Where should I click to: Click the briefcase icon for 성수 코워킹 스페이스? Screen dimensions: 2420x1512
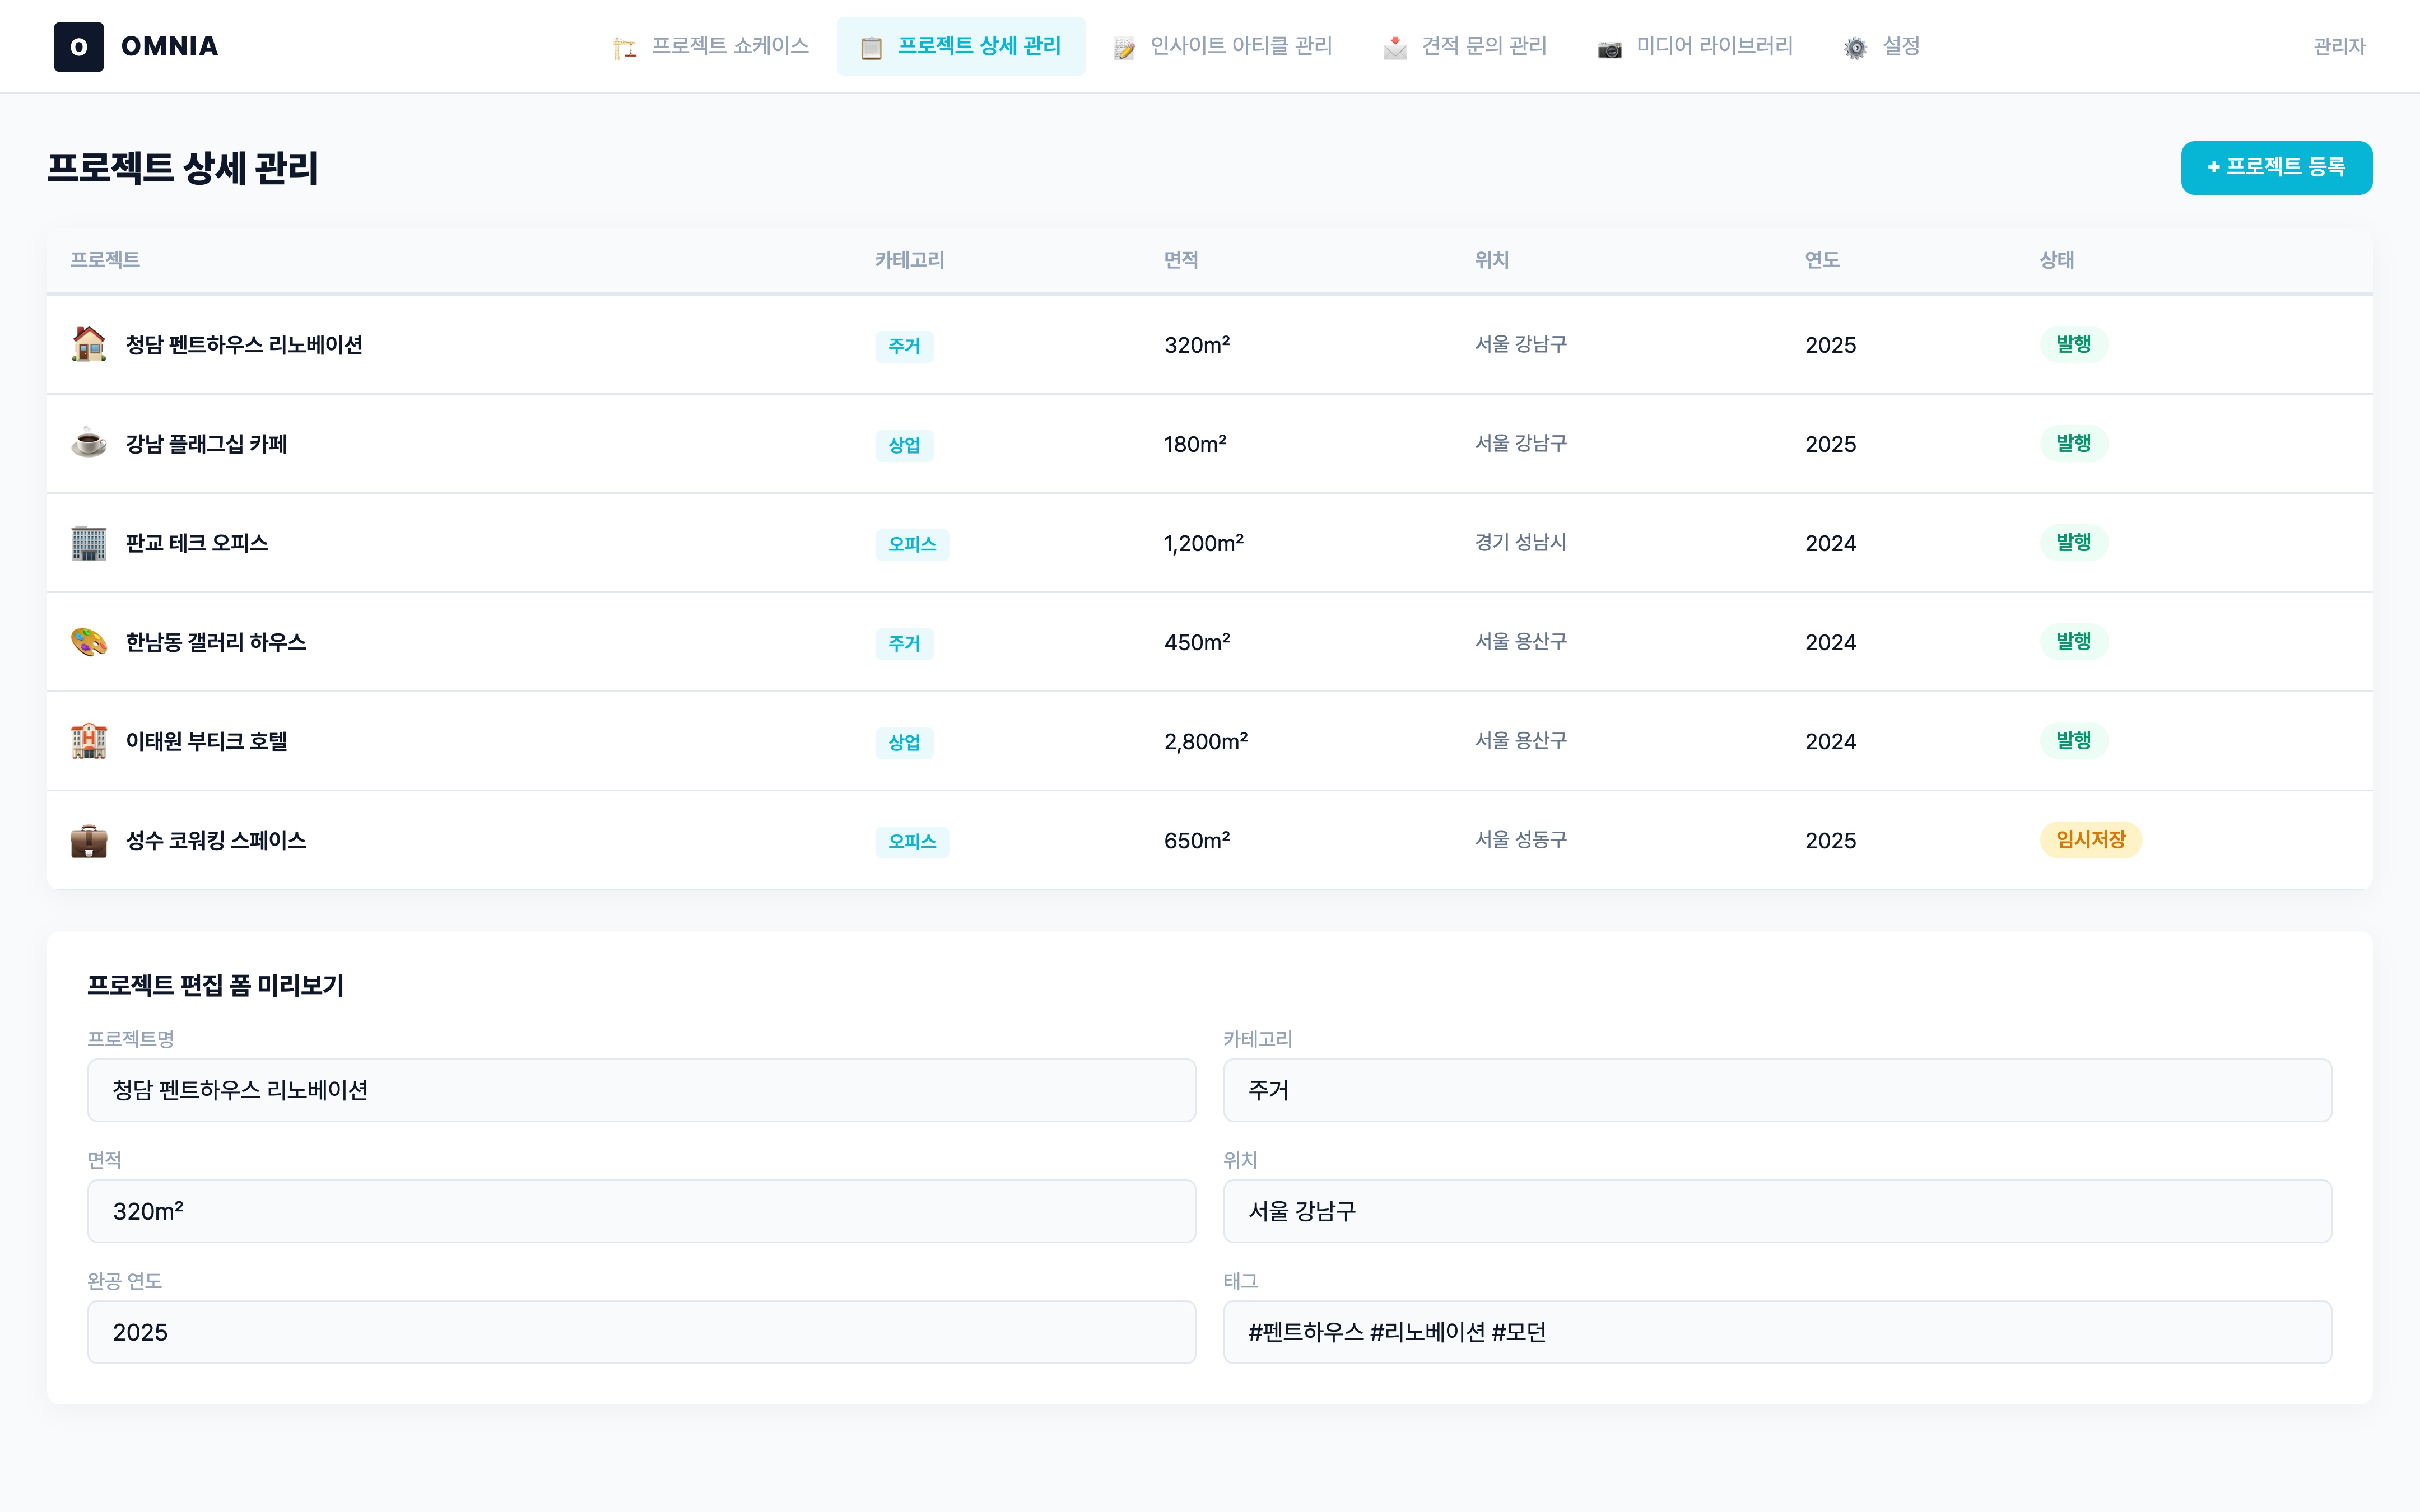pyautogui.click(x=88, y=840)
